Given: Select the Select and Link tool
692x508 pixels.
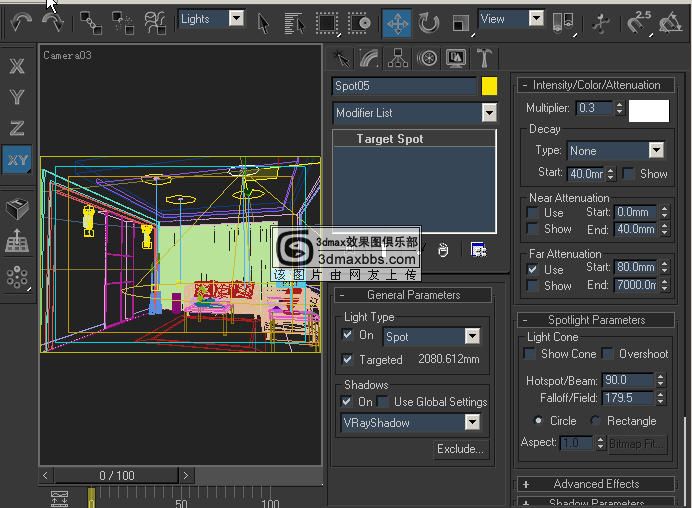Looking at the screenshot, I should pos(91,23).
